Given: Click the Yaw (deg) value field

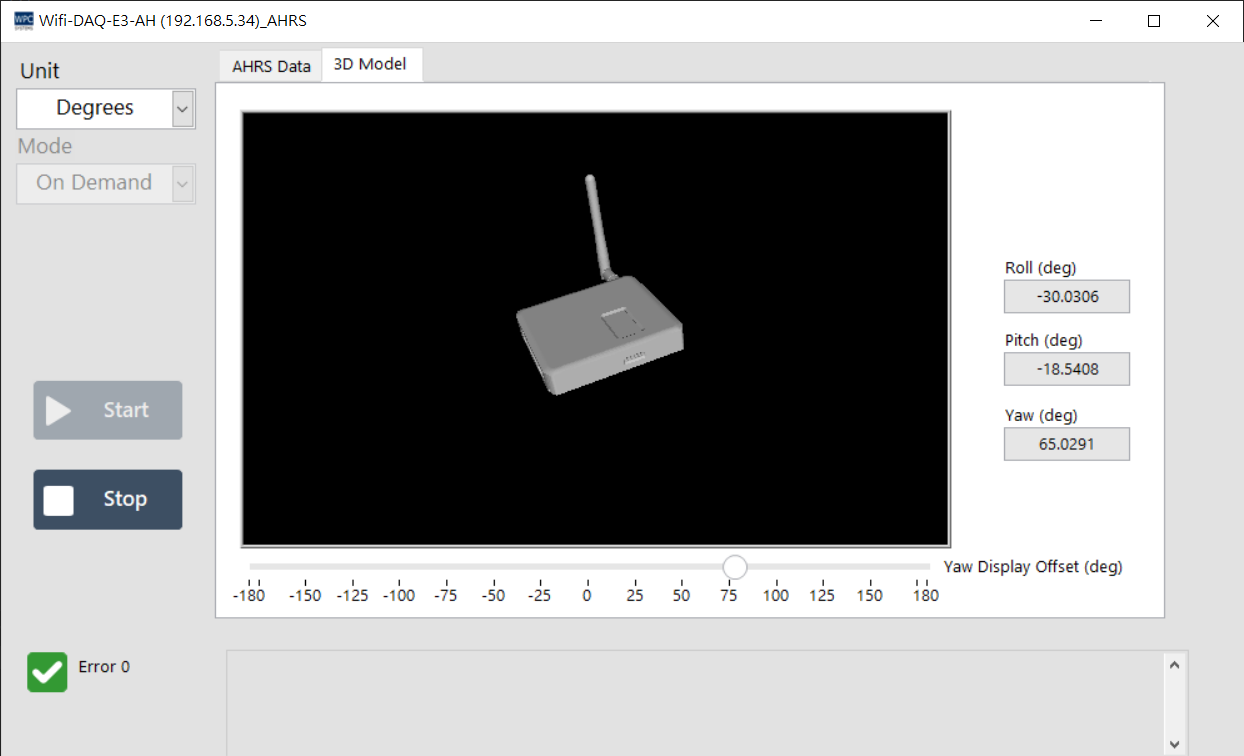Looking at the screenshot, I should pyautogui.click(x=1067, y=444).
